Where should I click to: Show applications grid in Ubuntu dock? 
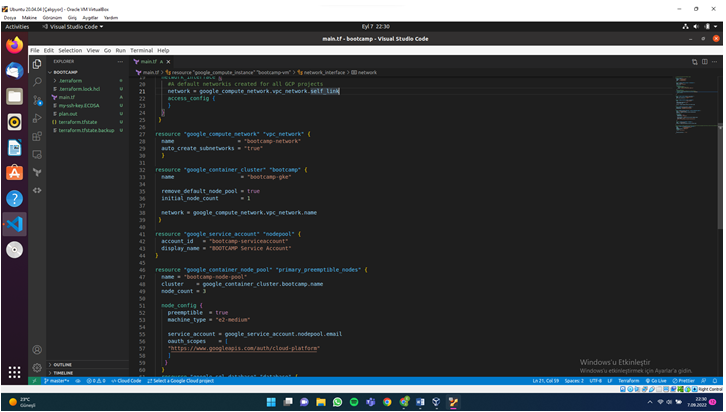point(14,372)
